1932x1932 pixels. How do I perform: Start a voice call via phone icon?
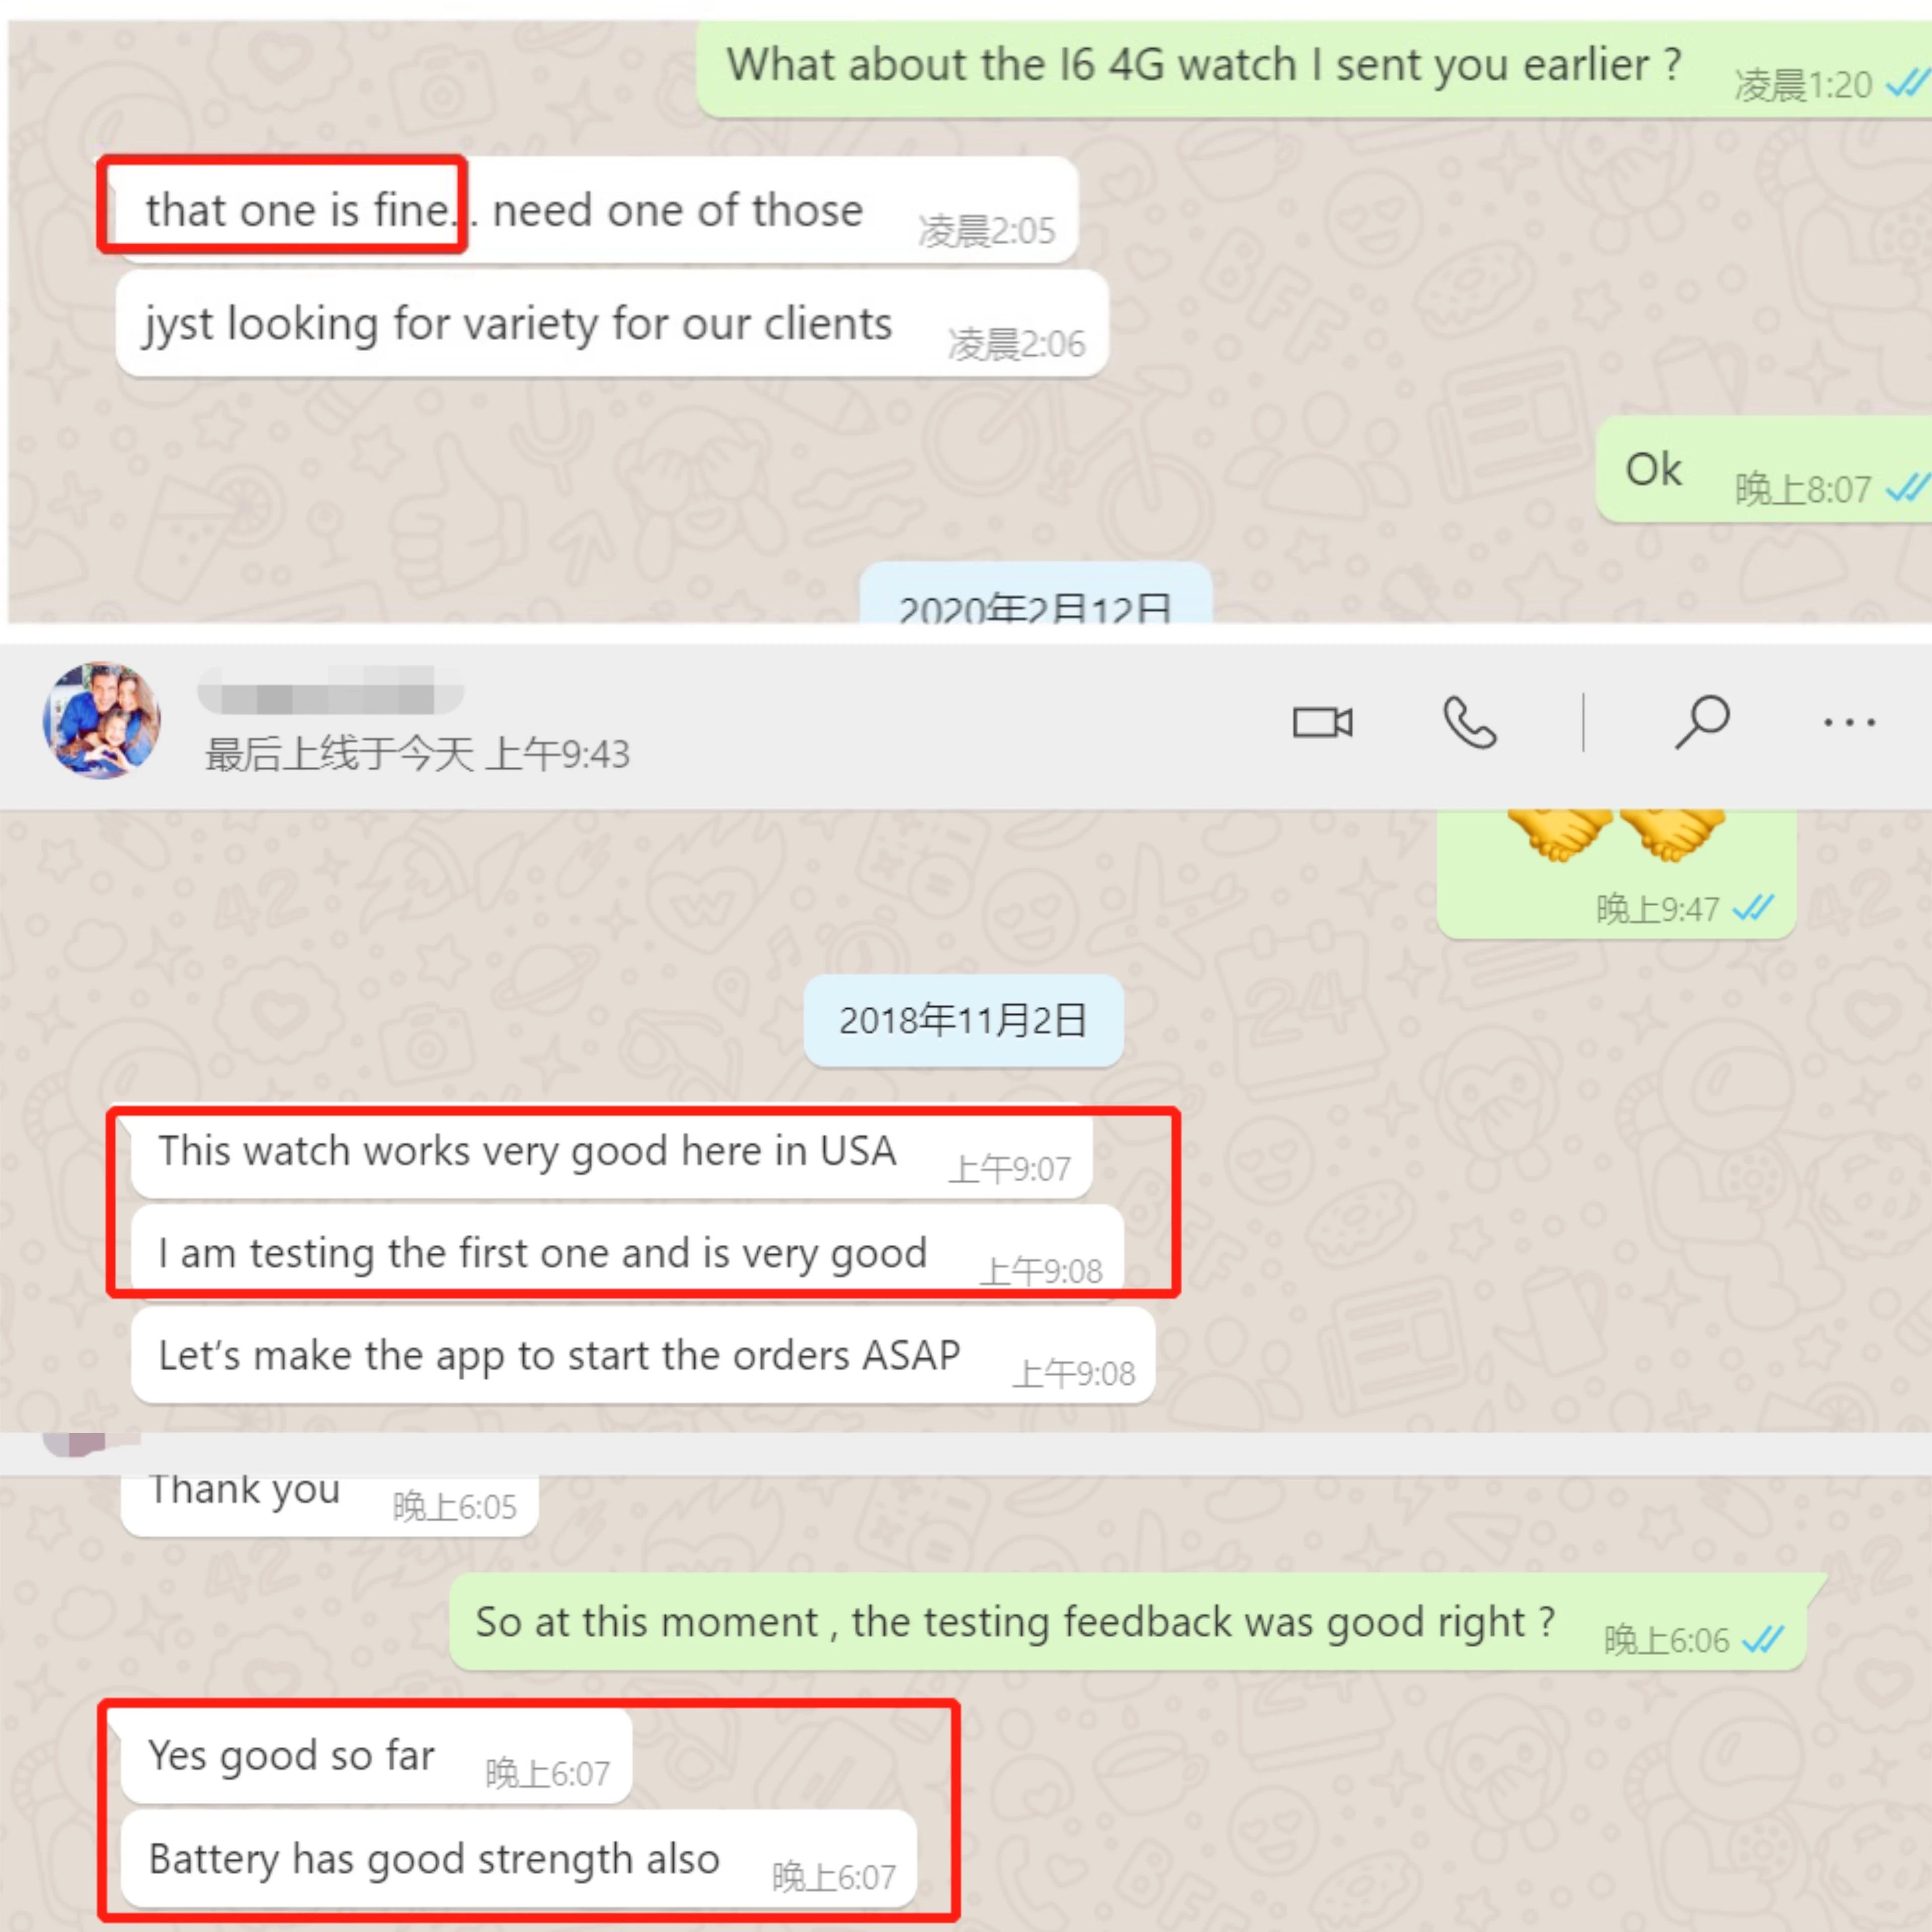pyautogui.click(x=1469, y=721)
